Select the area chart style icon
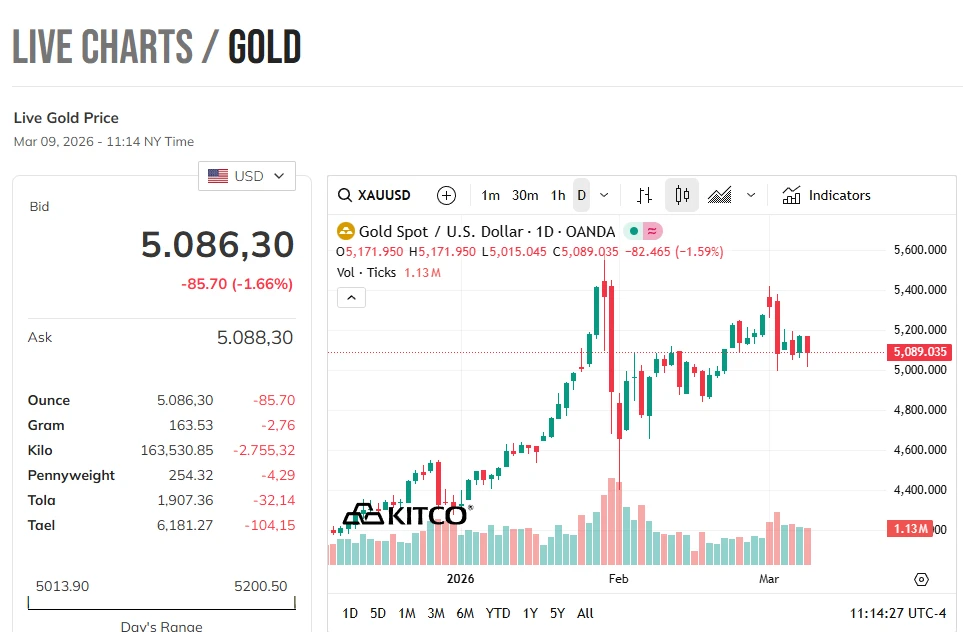963x632 pixels. click(720, 195)
